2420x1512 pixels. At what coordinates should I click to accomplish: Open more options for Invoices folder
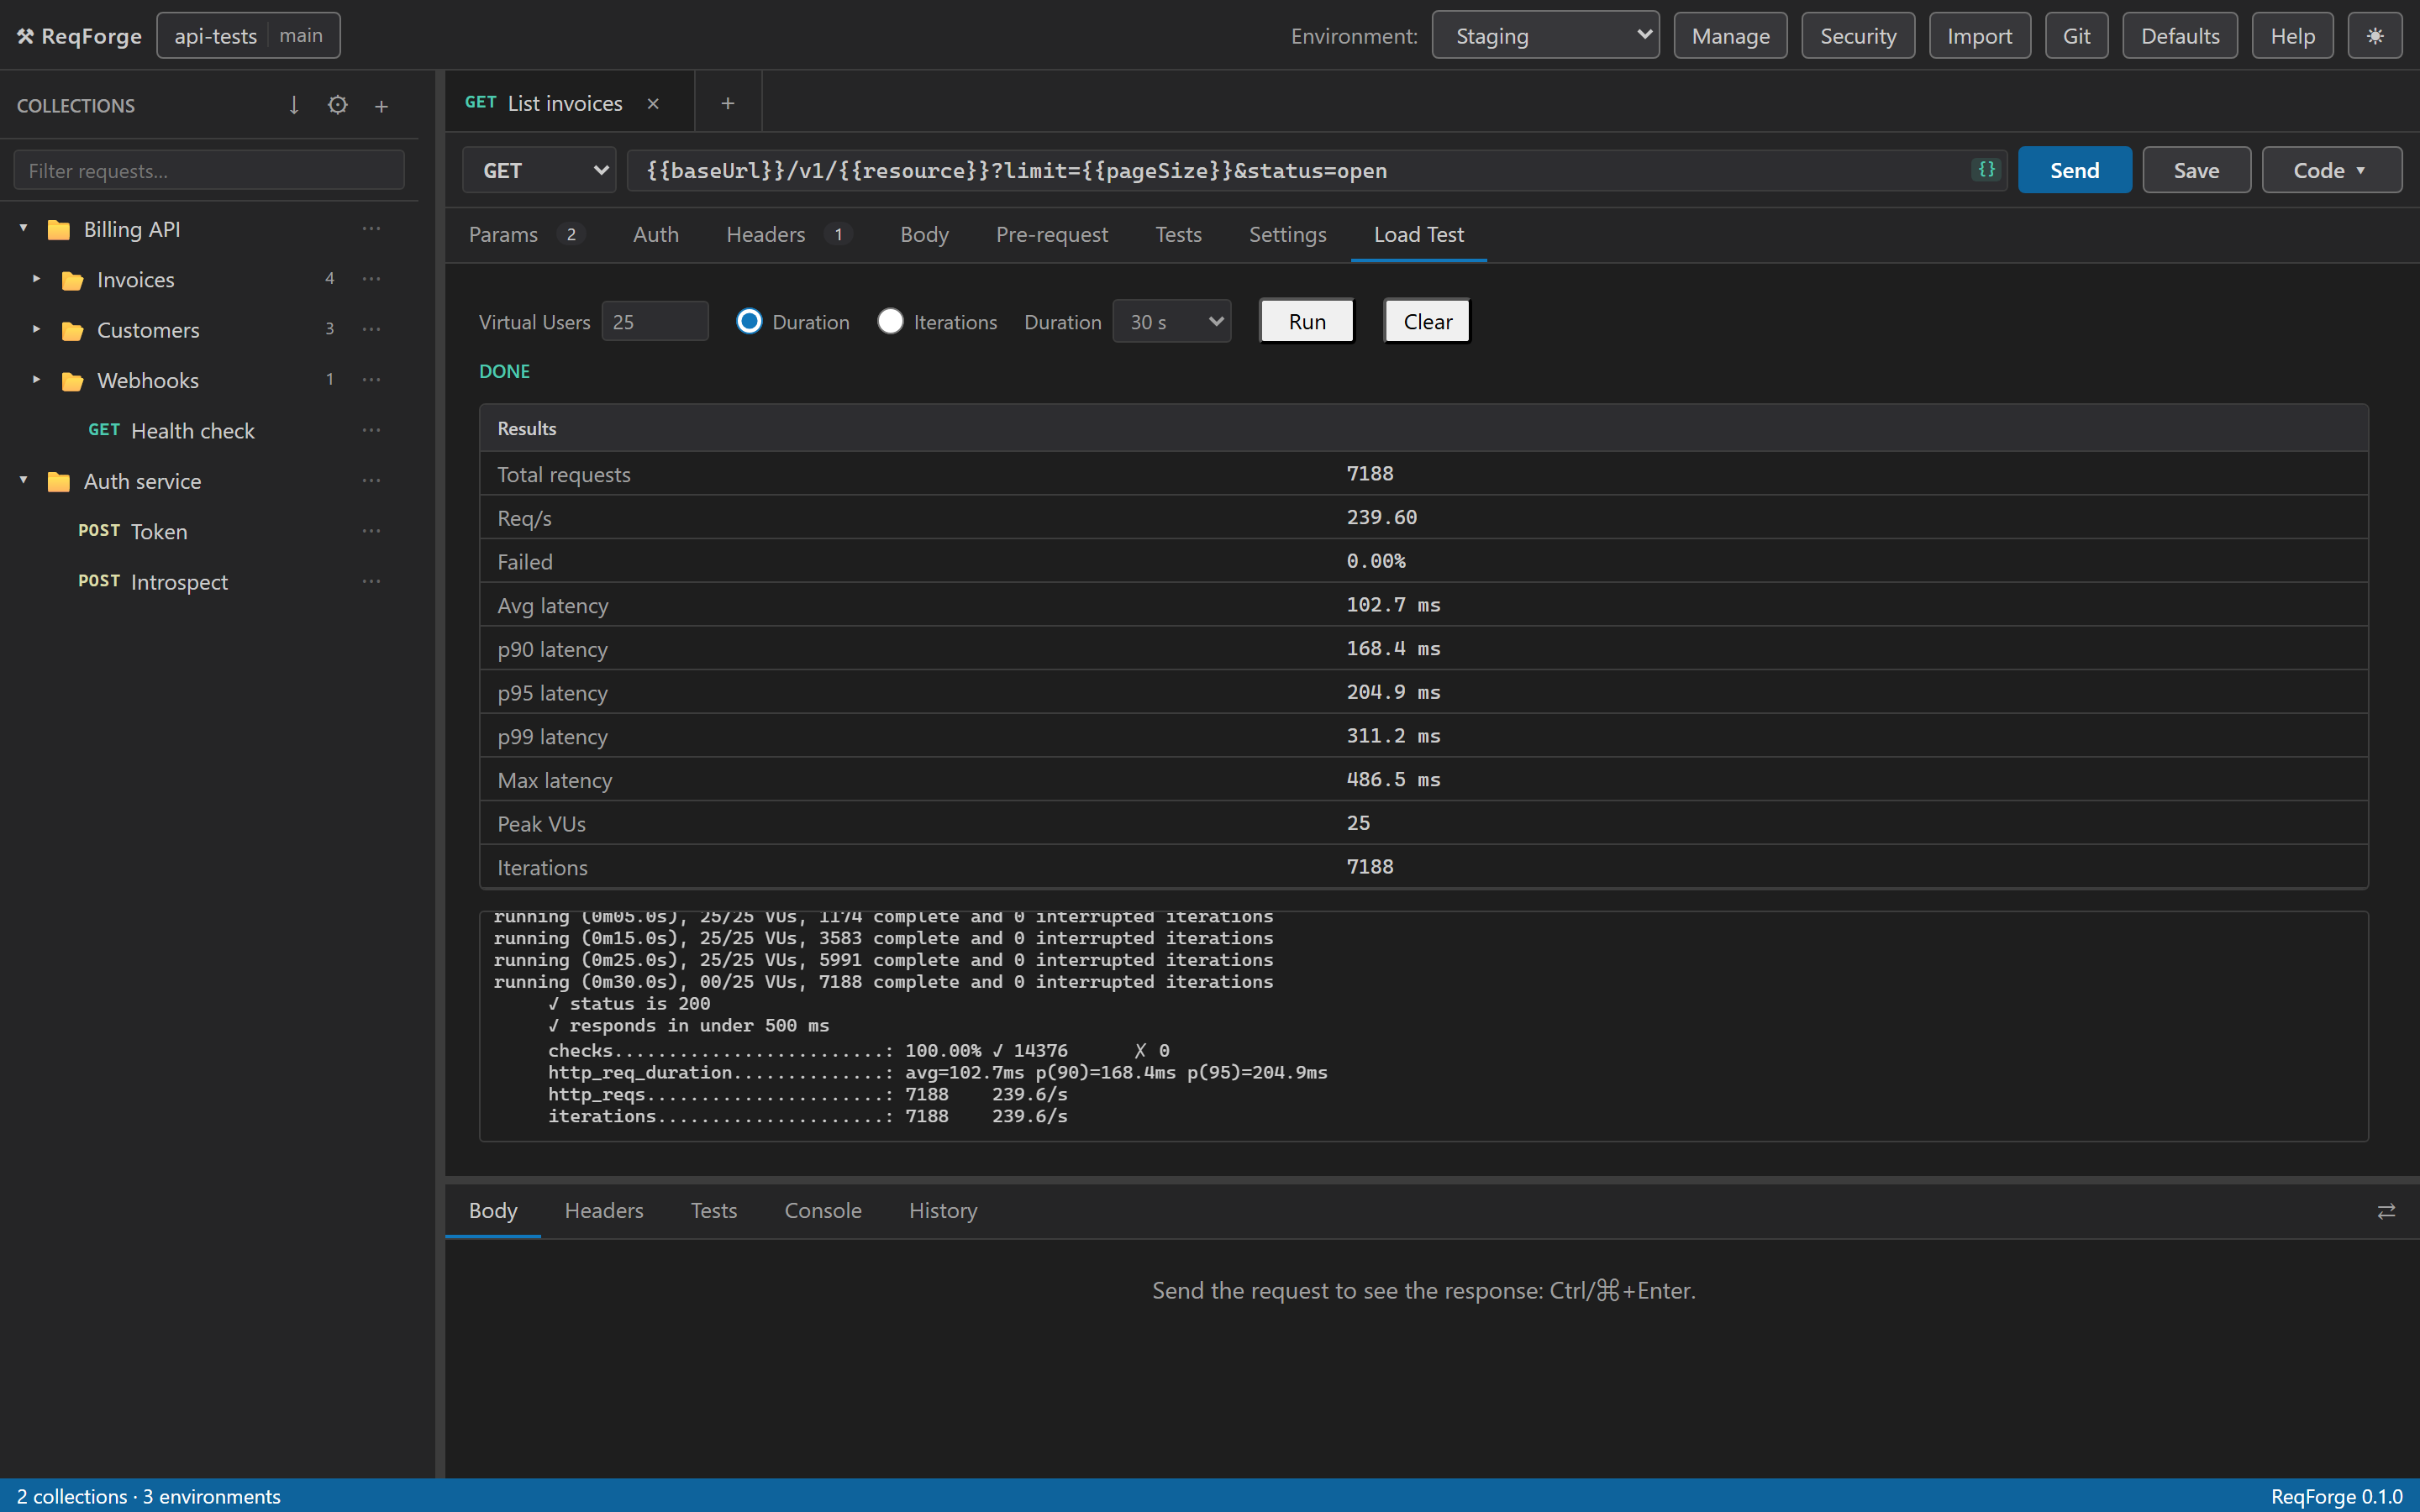tap(372, 279)
